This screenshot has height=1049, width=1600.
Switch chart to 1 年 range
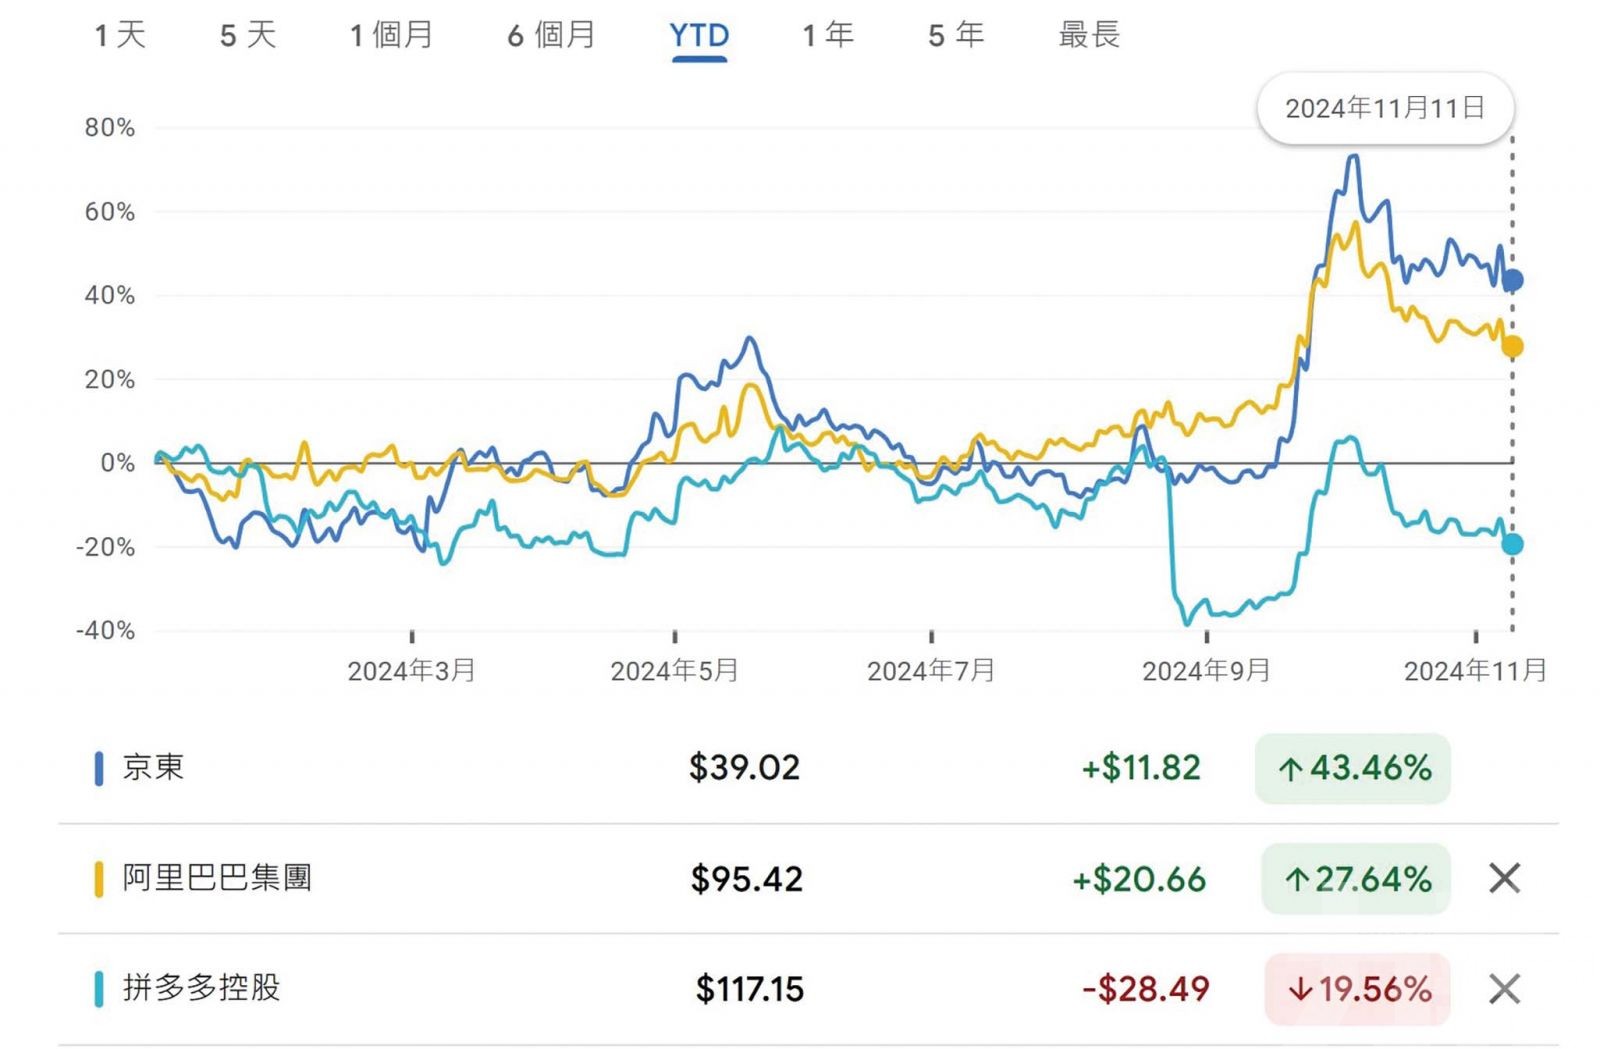pos(828,35)
